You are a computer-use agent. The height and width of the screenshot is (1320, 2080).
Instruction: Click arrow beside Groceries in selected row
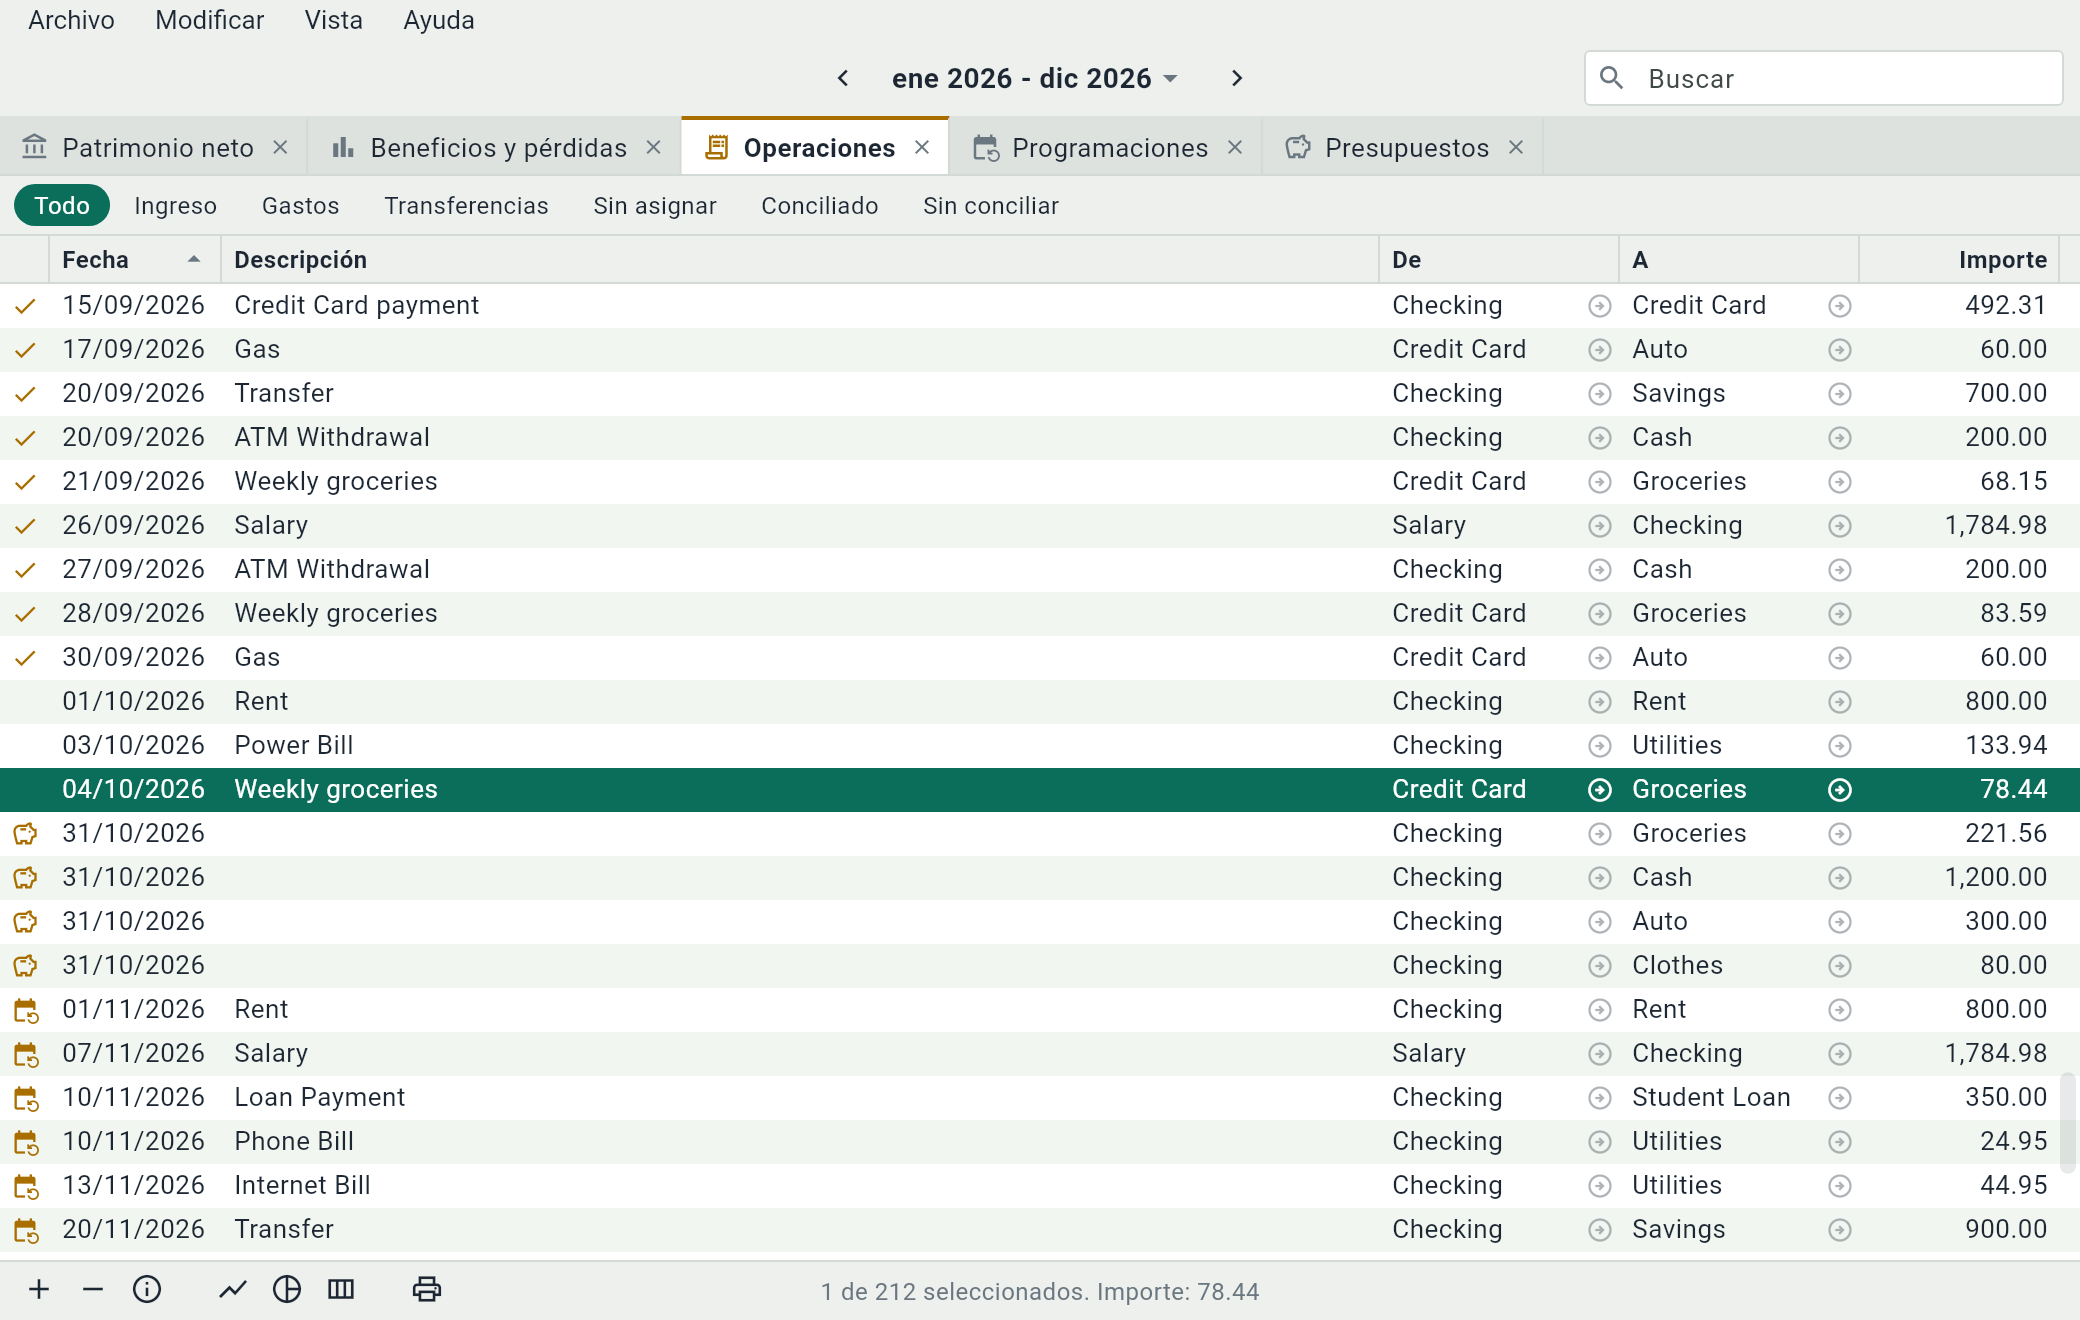(1840, 790)
